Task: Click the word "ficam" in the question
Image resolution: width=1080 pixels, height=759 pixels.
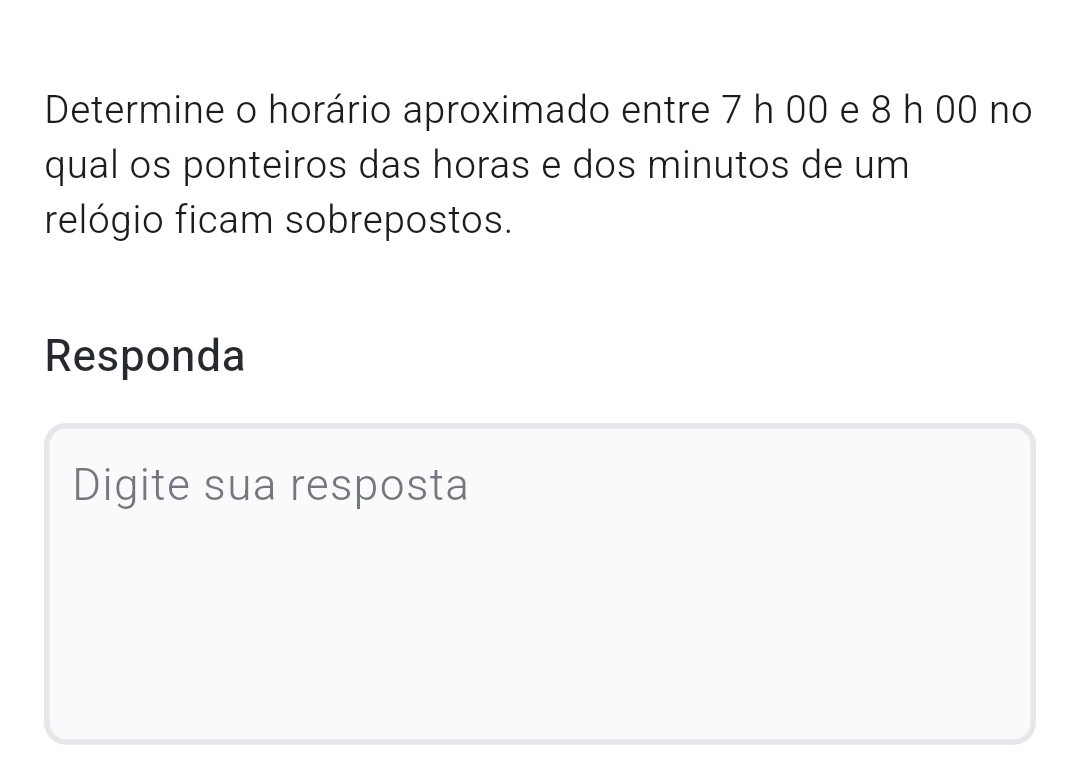Action: (226, 221)
